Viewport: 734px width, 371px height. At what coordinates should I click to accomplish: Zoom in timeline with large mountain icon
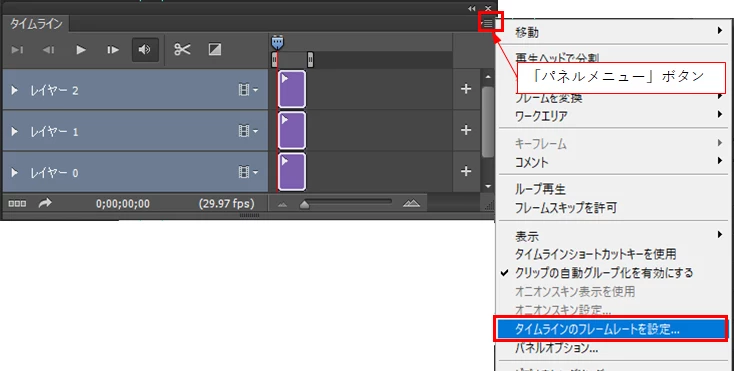pos(411,203)
